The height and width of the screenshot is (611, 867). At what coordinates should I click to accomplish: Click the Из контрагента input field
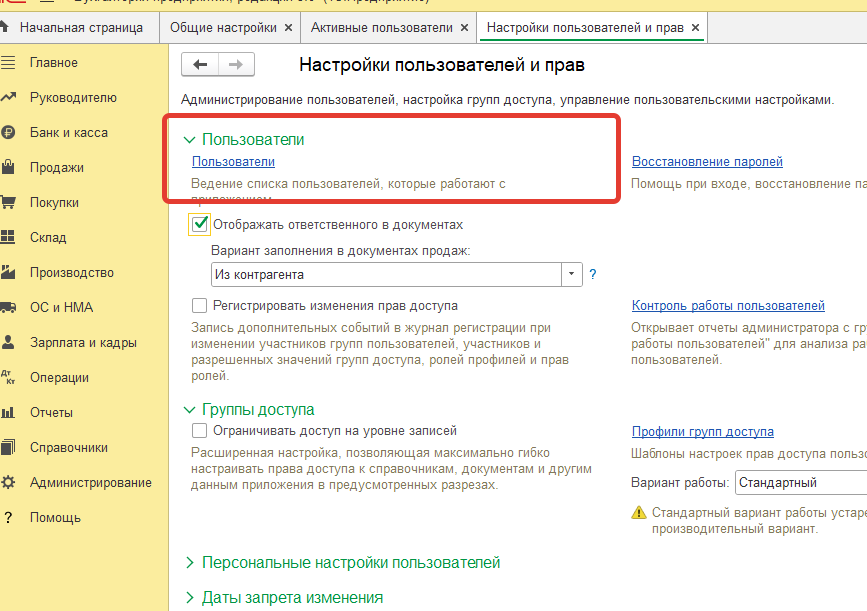(x=387, y=274)
